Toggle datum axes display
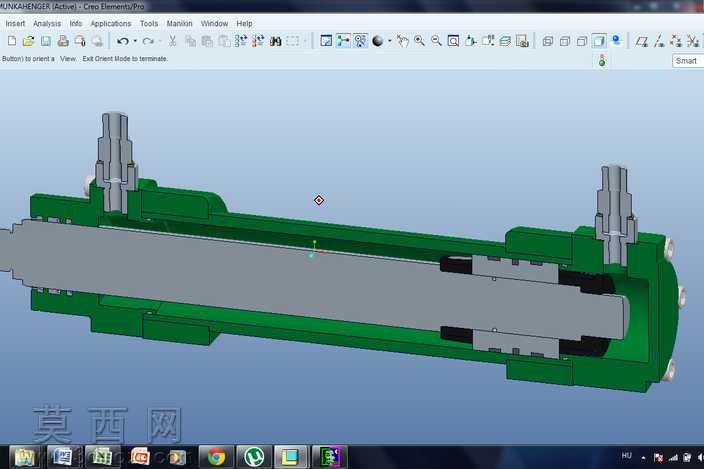The image size is (704, 469). (x=659, y=41)
